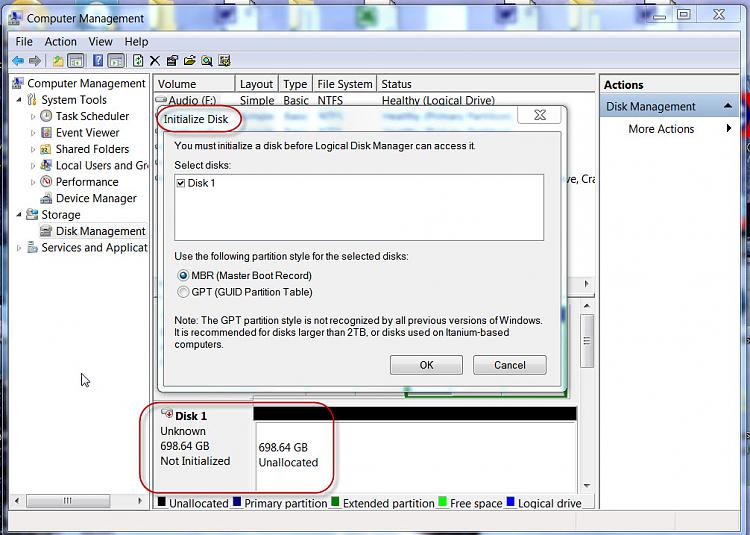Click OK in Initialize Disk dialog
The image size is (750, 535).
point(426,365)
